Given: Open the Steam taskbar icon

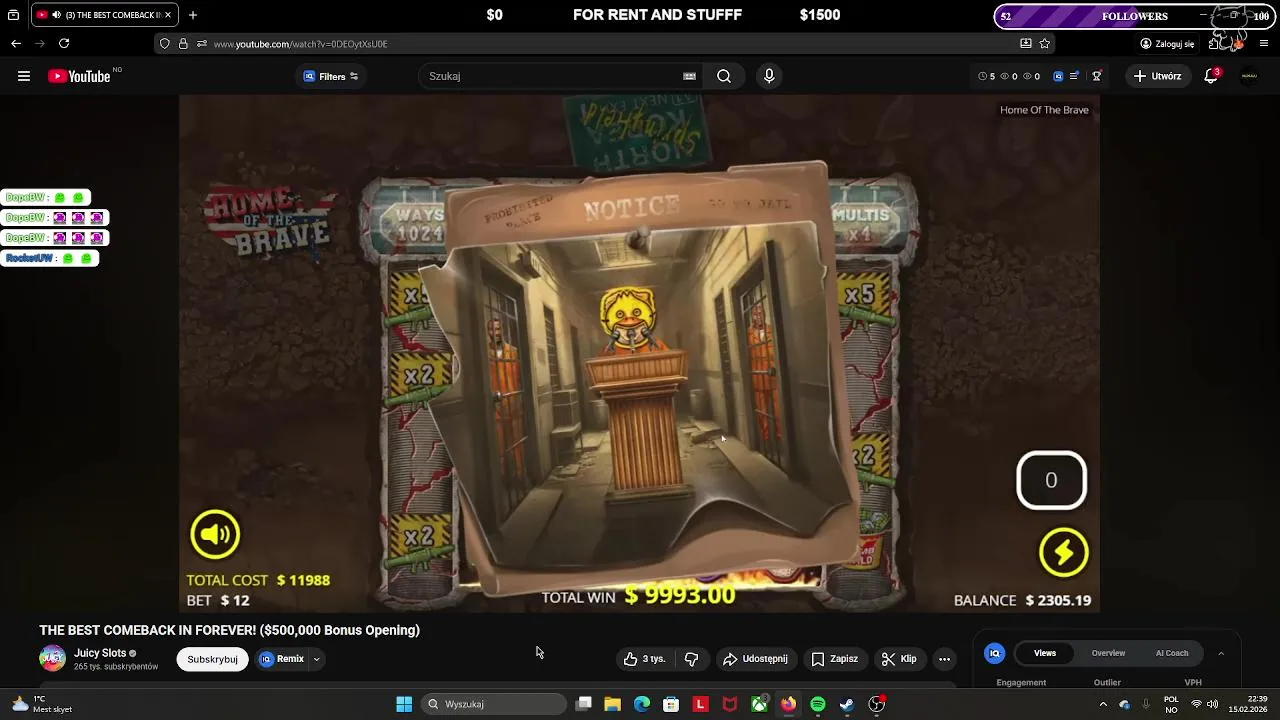Looking at the screenshot, I should pyautogui.click(x=847, y=704).
